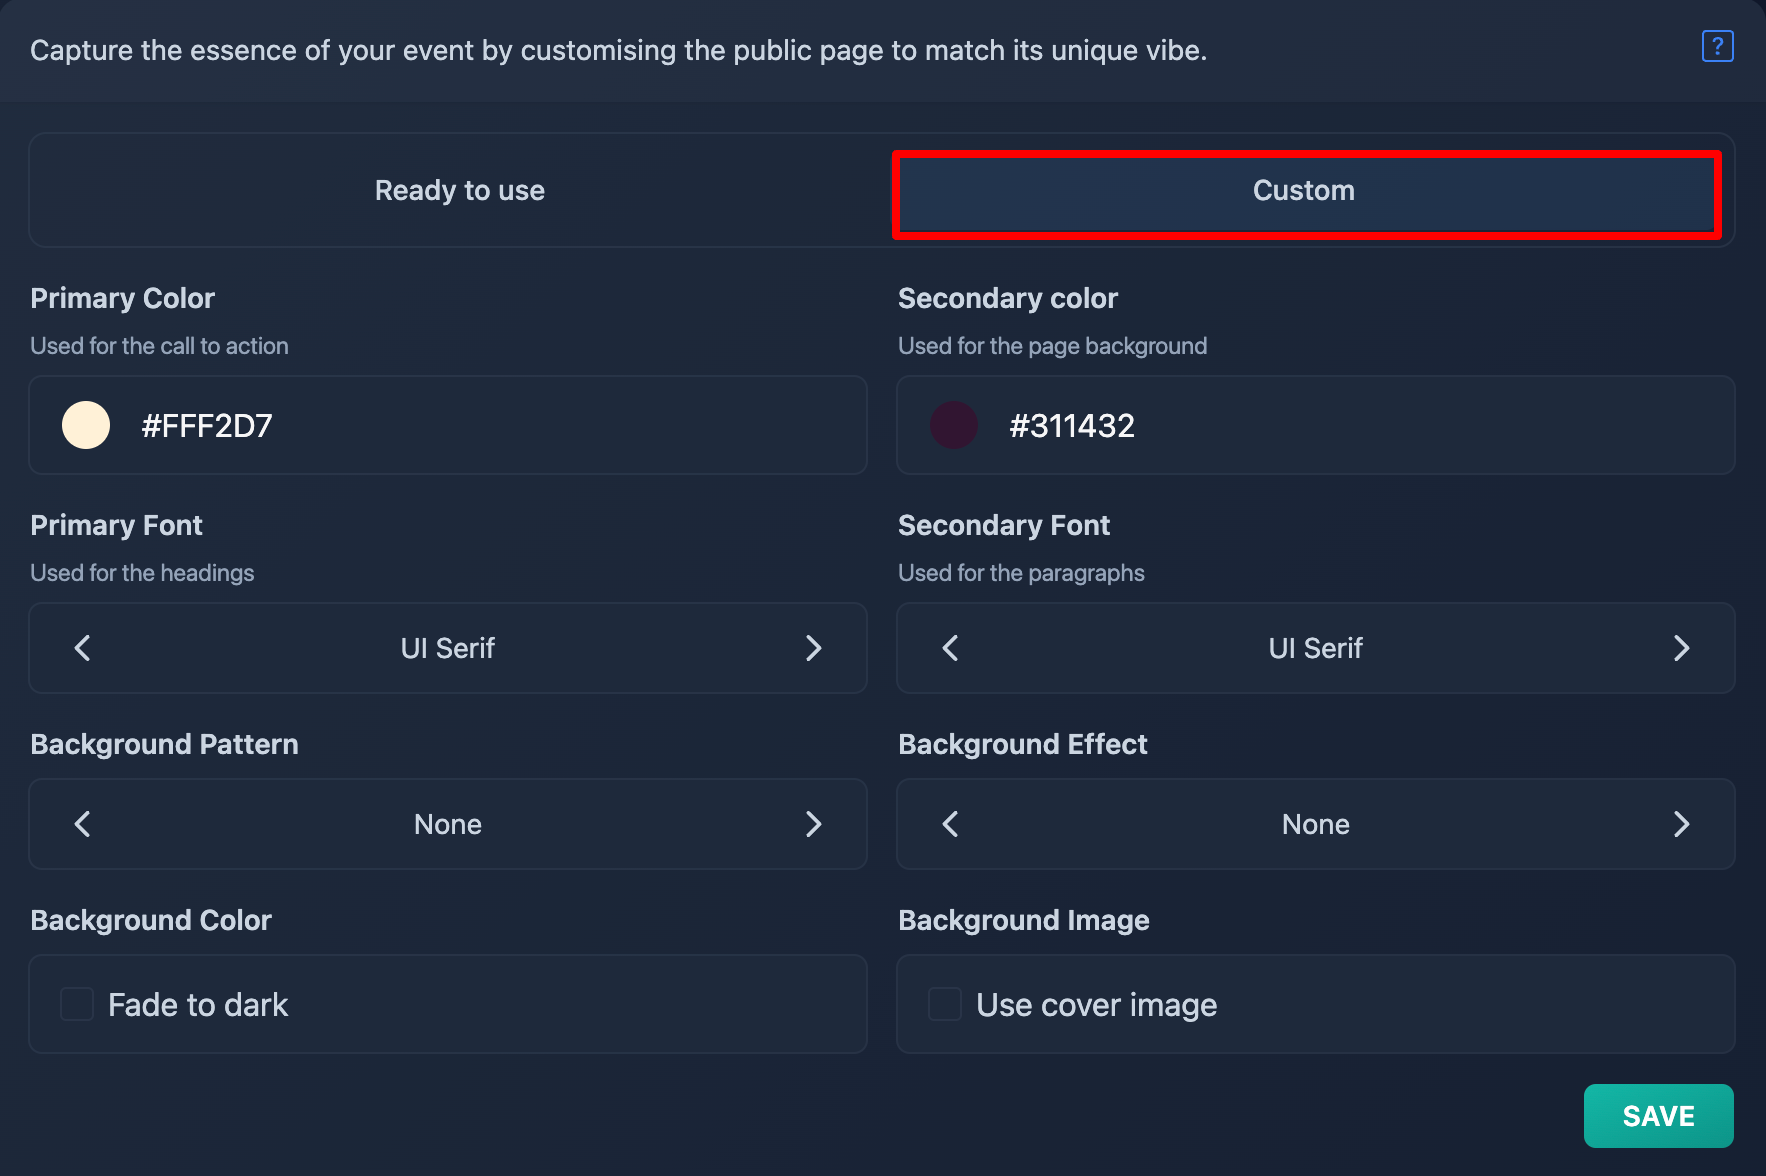Image resolution: width=1766 pixels, height=1176 pixels.
Task: Click the 'Background Image' heading
Action: pyautogui.click(x=1024, y=920)
